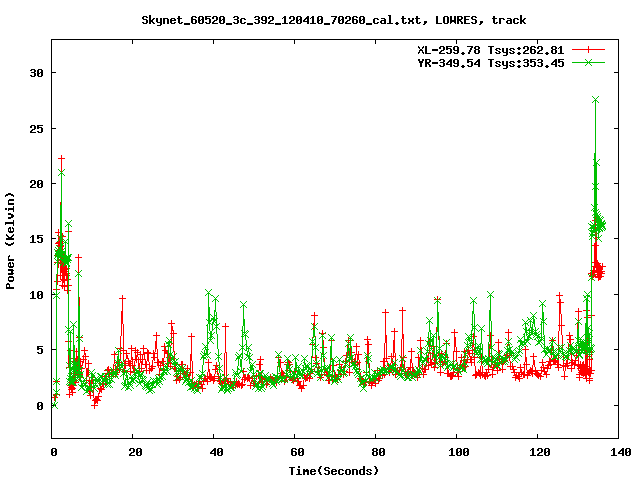Image resolution: width=640 pixels, height=480 pixels.
Task: Click the green line sample in the legend
Action: tap(588, 62)
